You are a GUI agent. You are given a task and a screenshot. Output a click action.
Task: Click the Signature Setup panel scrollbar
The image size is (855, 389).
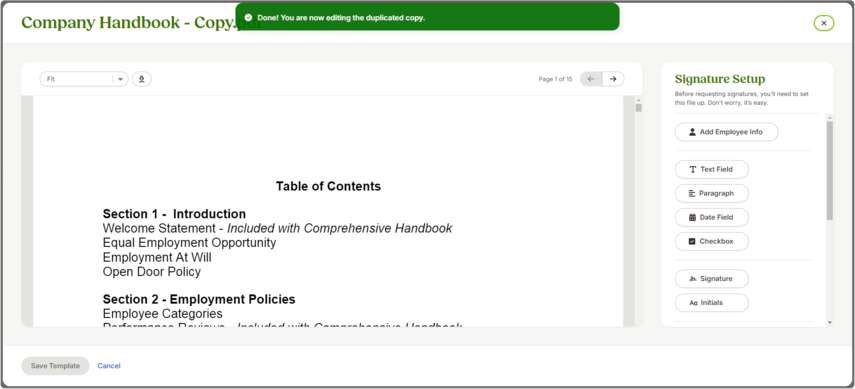[830, 170]
